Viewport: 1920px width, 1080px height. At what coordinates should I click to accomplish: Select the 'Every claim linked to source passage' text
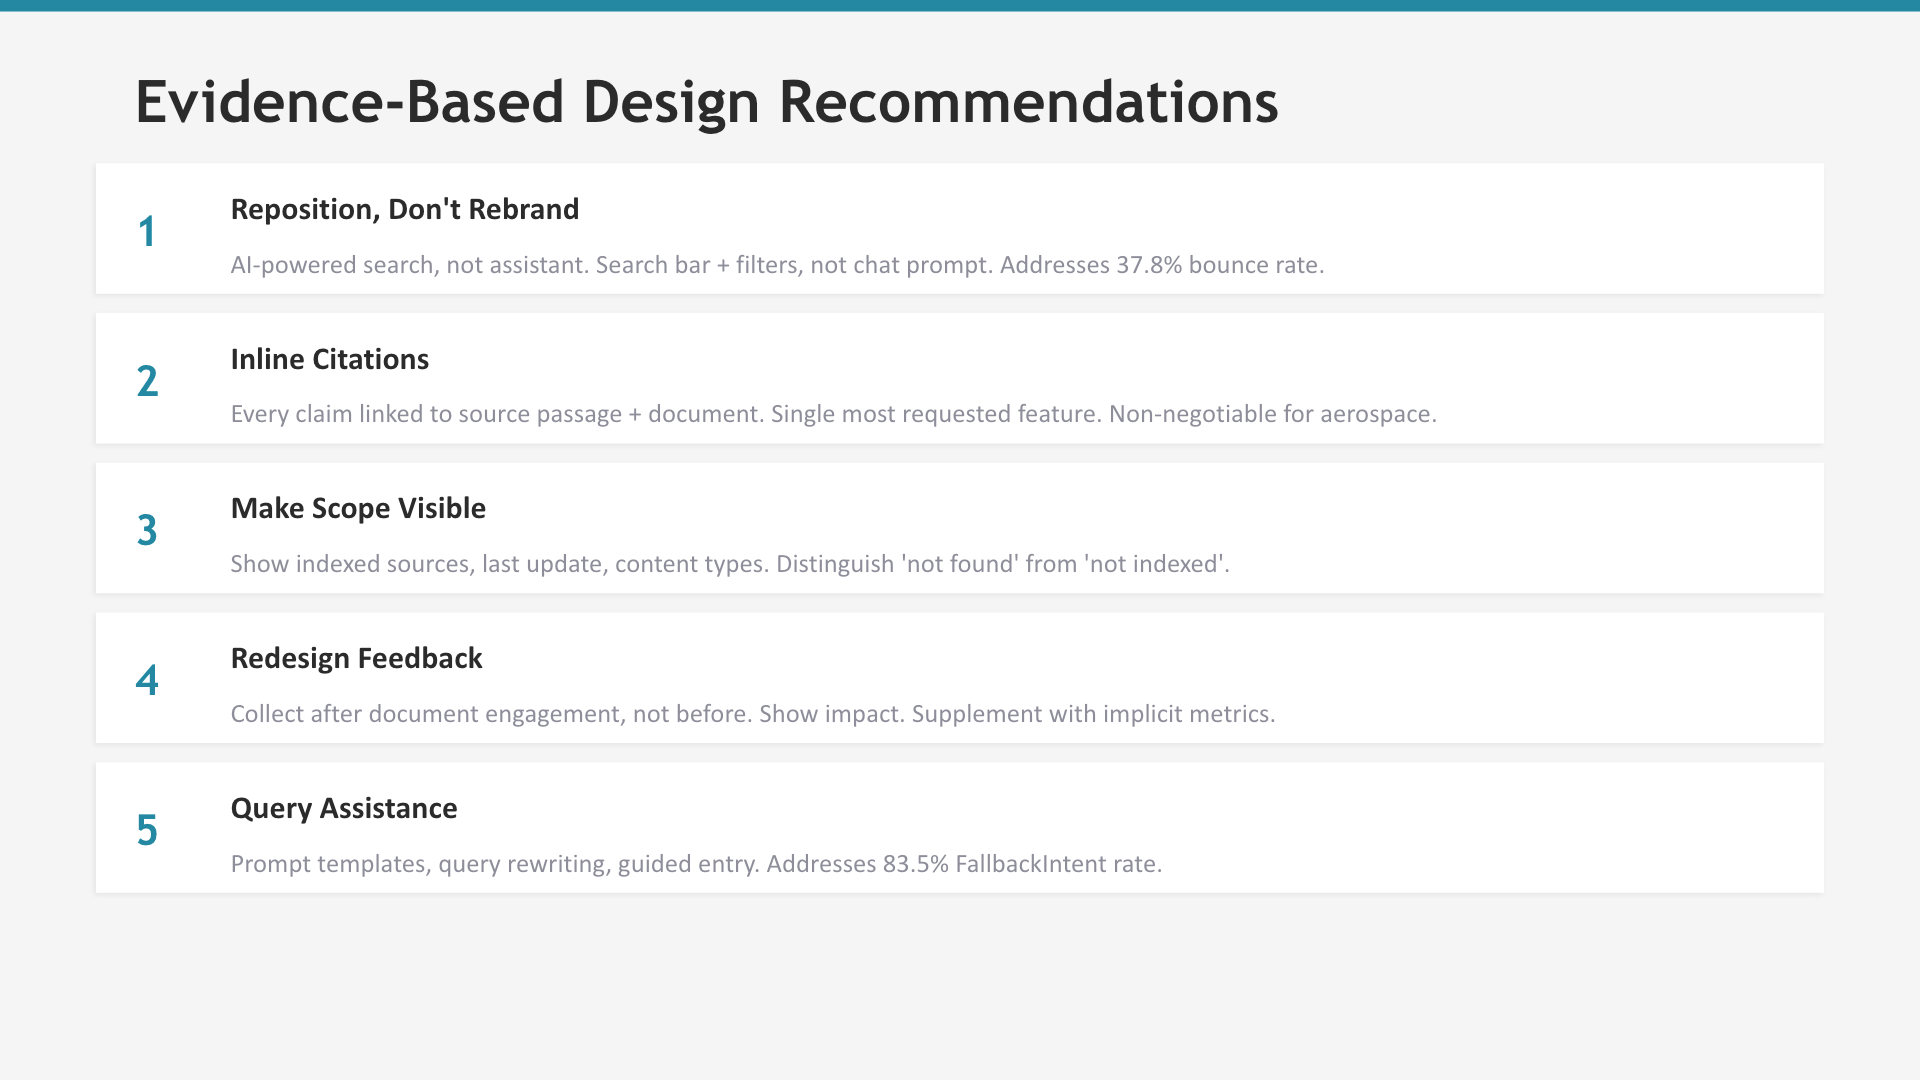tap(833, 414)
